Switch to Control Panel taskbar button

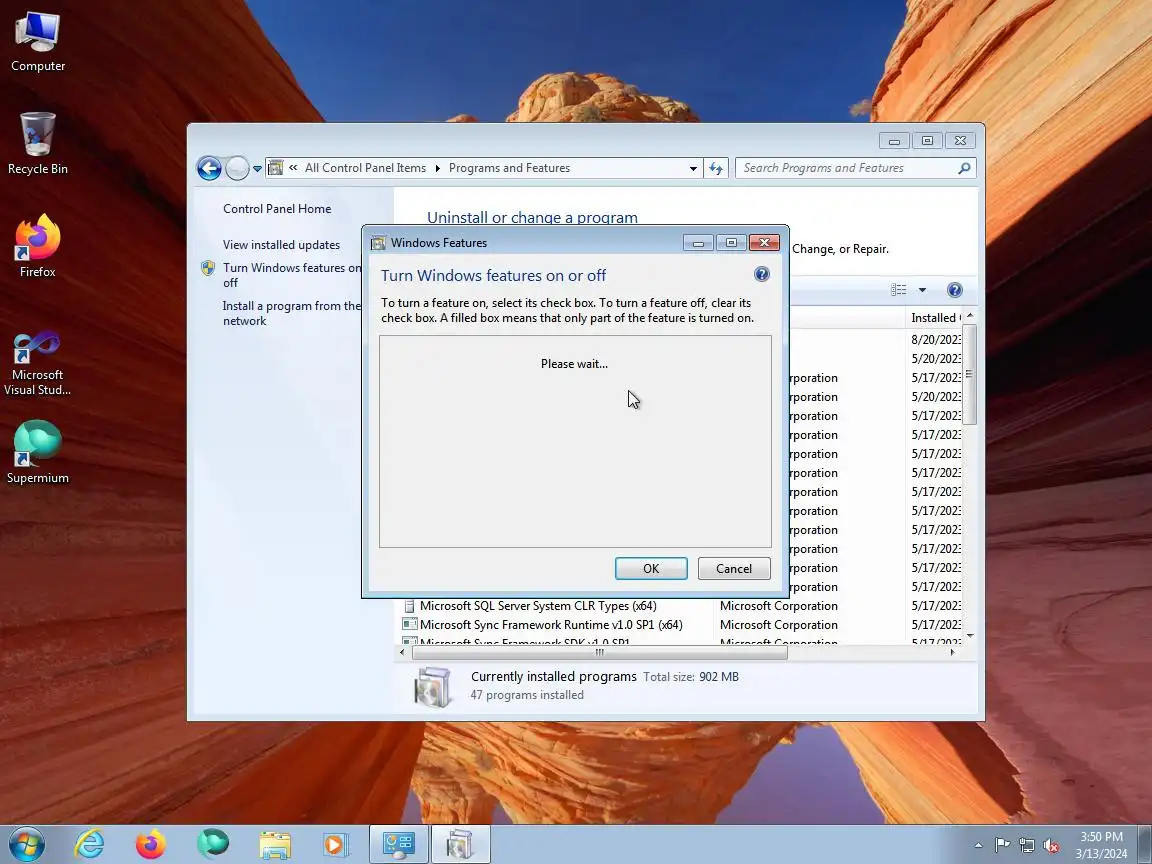[x=398, y=844]
